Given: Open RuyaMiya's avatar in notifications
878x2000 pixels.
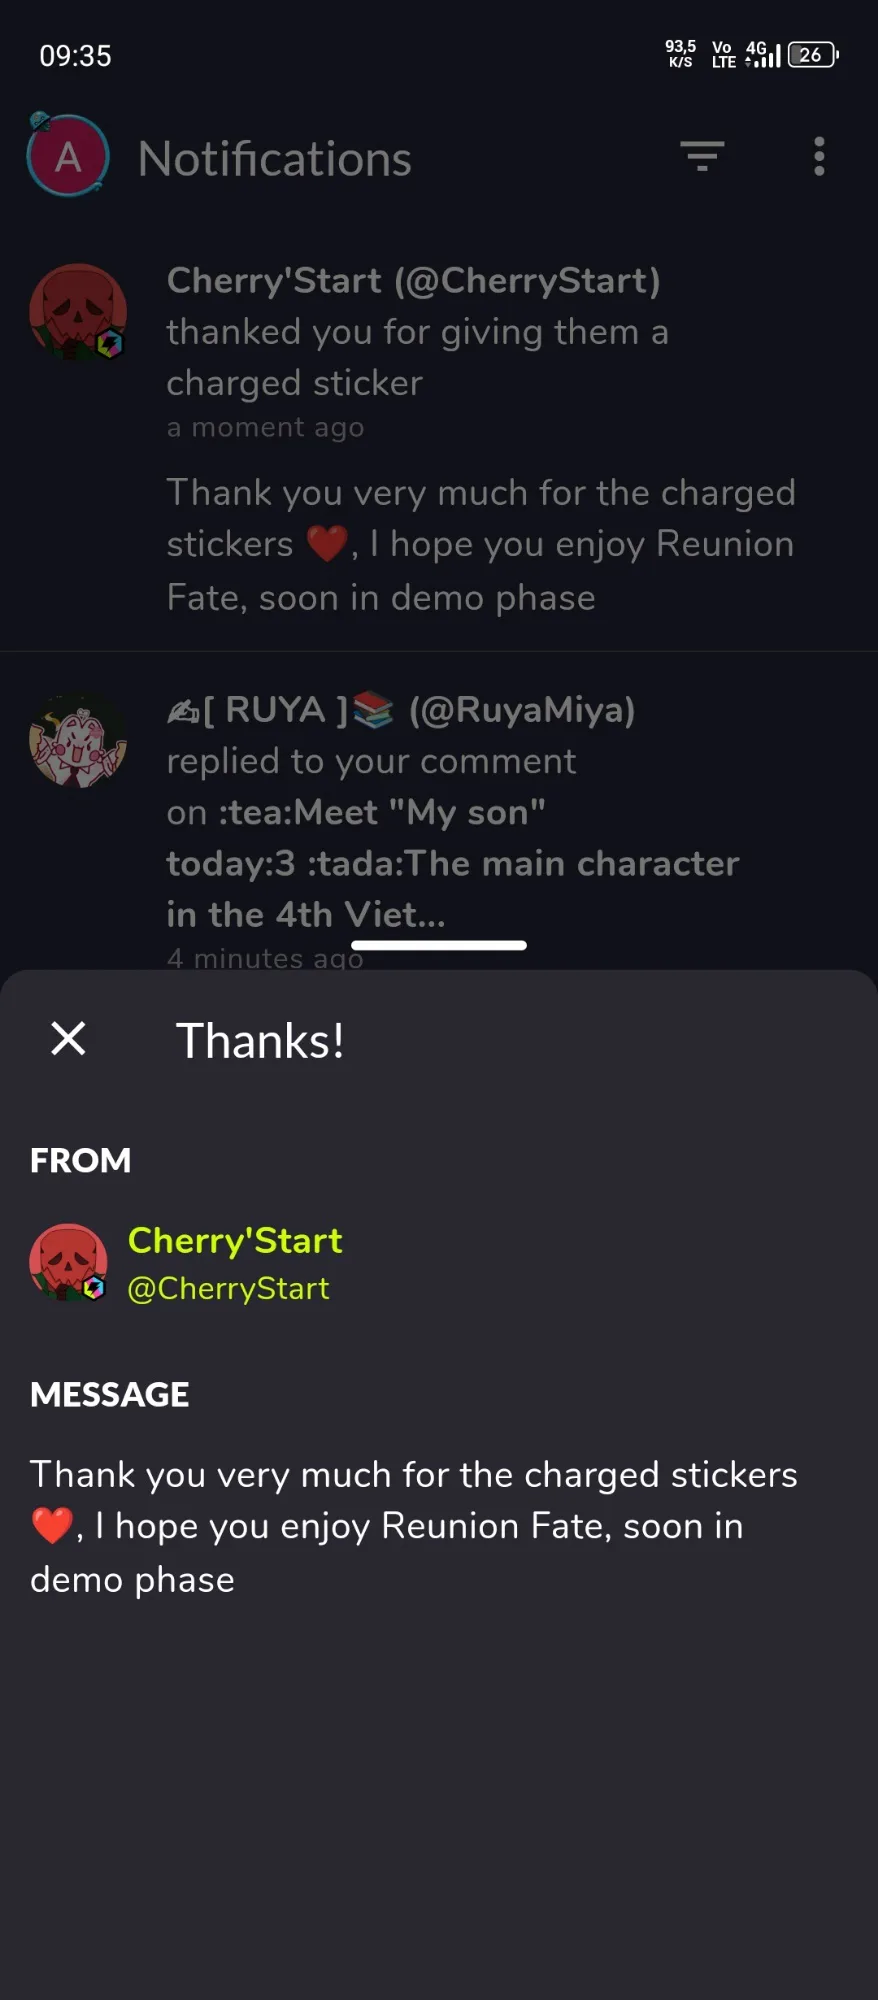Looking at the screenshot, I should (x=78, y=741).
